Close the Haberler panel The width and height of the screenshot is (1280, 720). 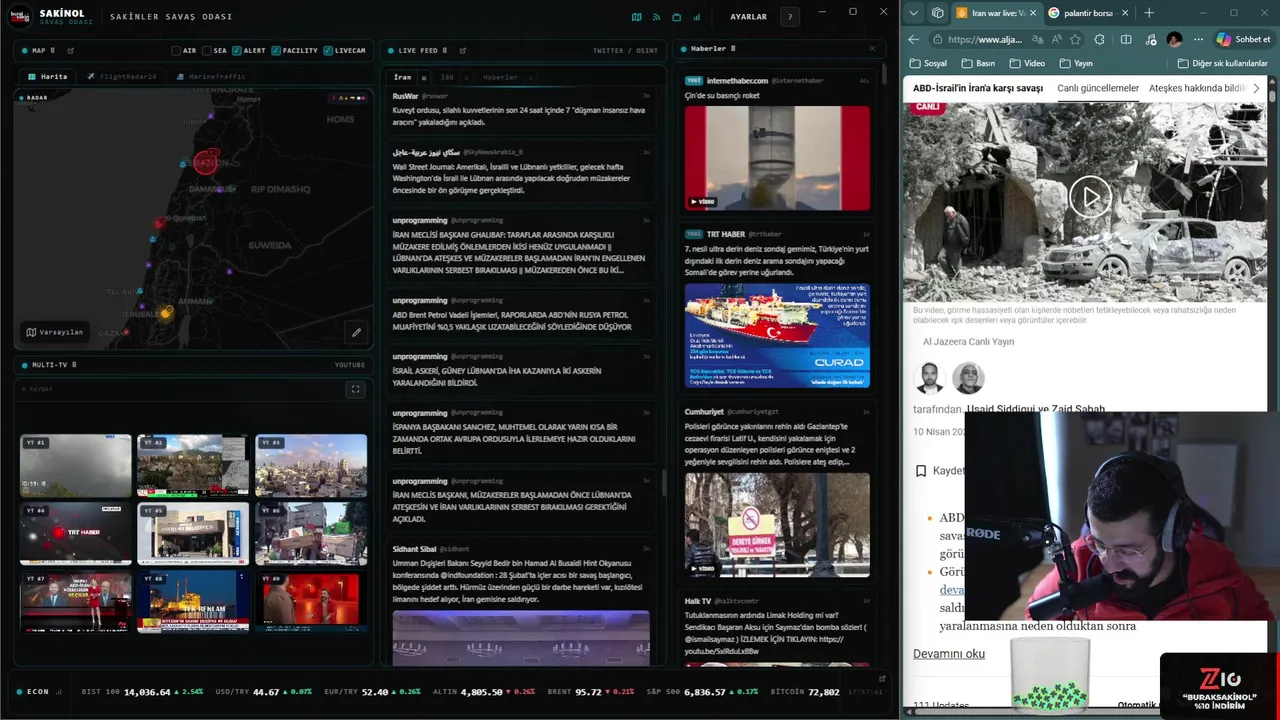click(872, 48)
